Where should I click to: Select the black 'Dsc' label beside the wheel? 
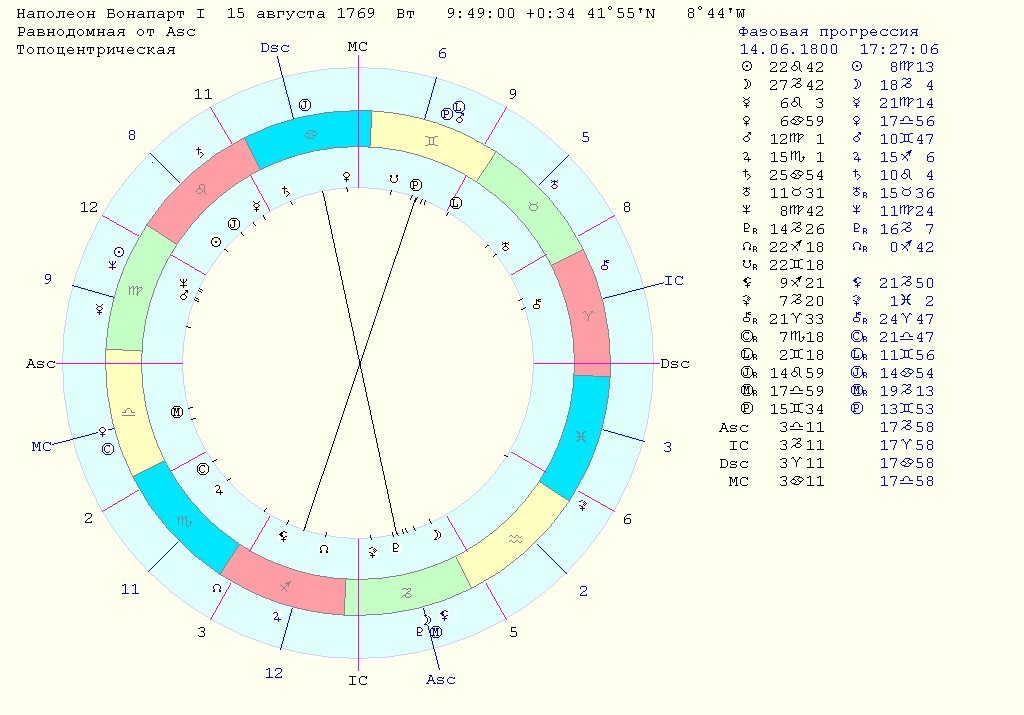click(675, 364)
